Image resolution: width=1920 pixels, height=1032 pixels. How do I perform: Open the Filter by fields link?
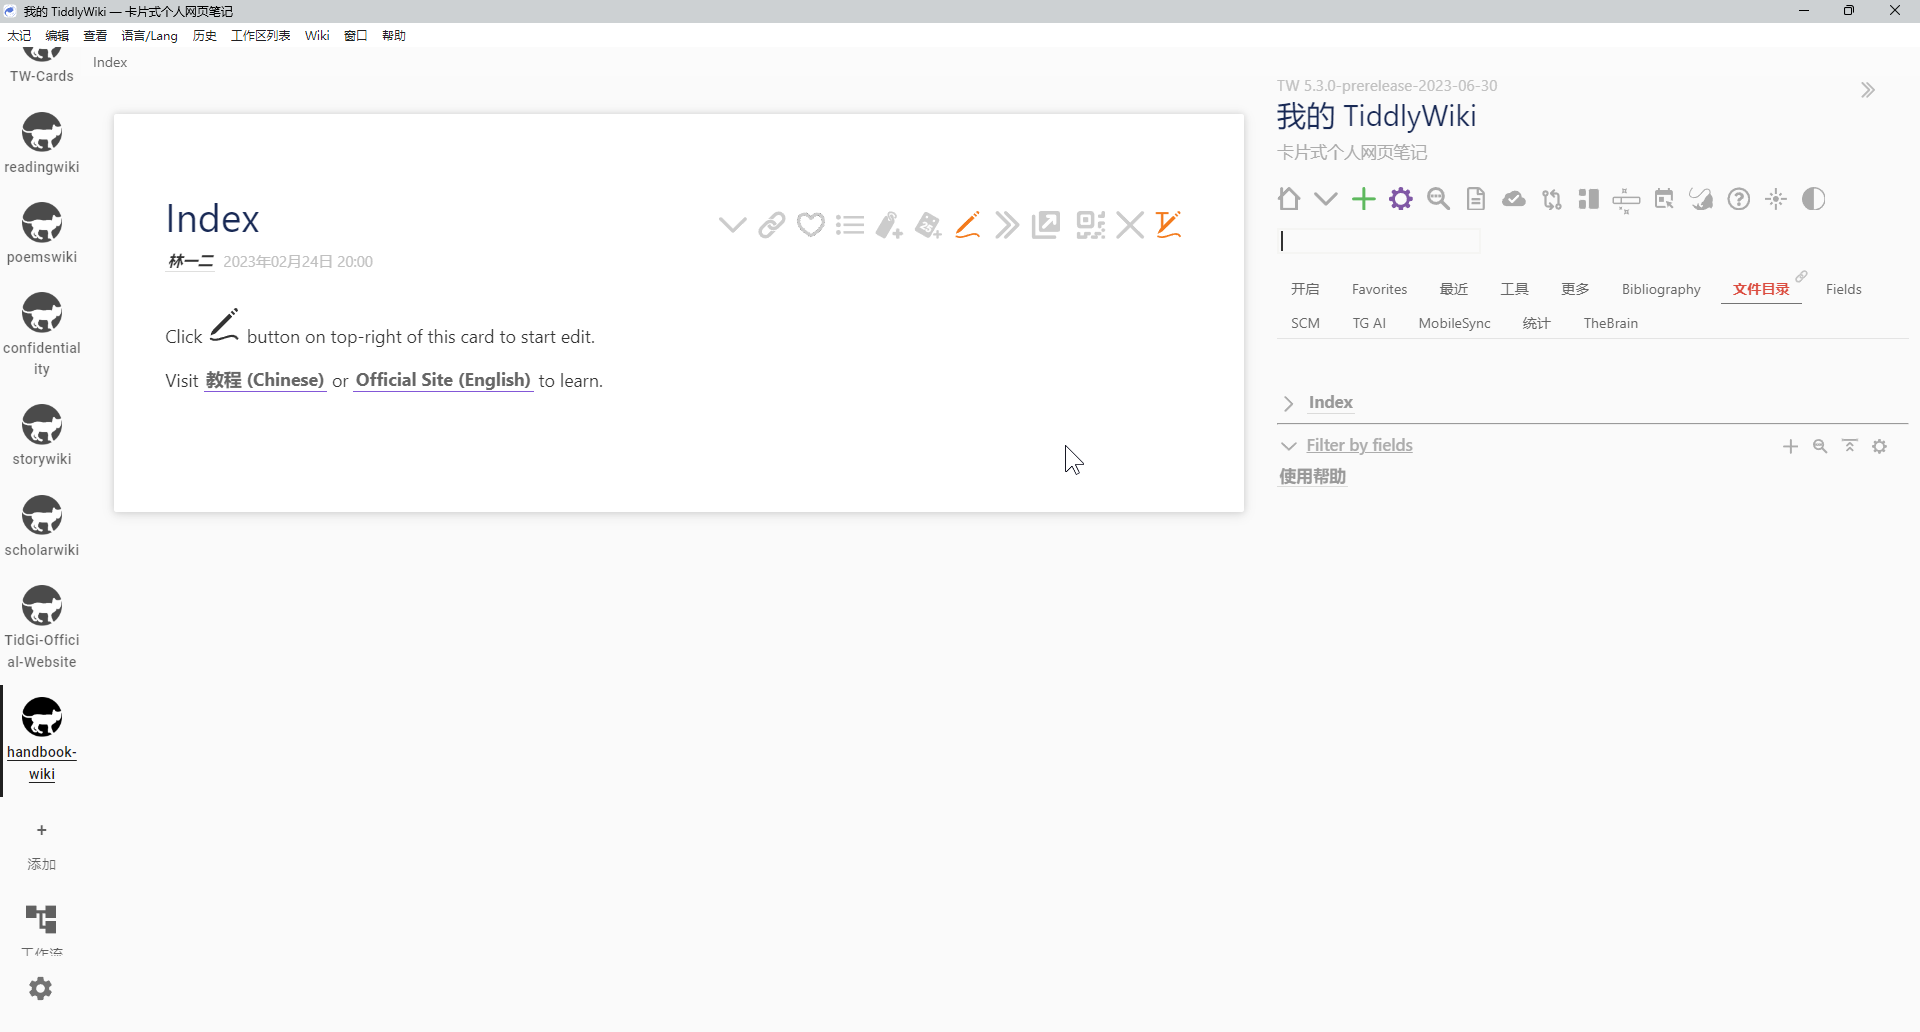1359,445
